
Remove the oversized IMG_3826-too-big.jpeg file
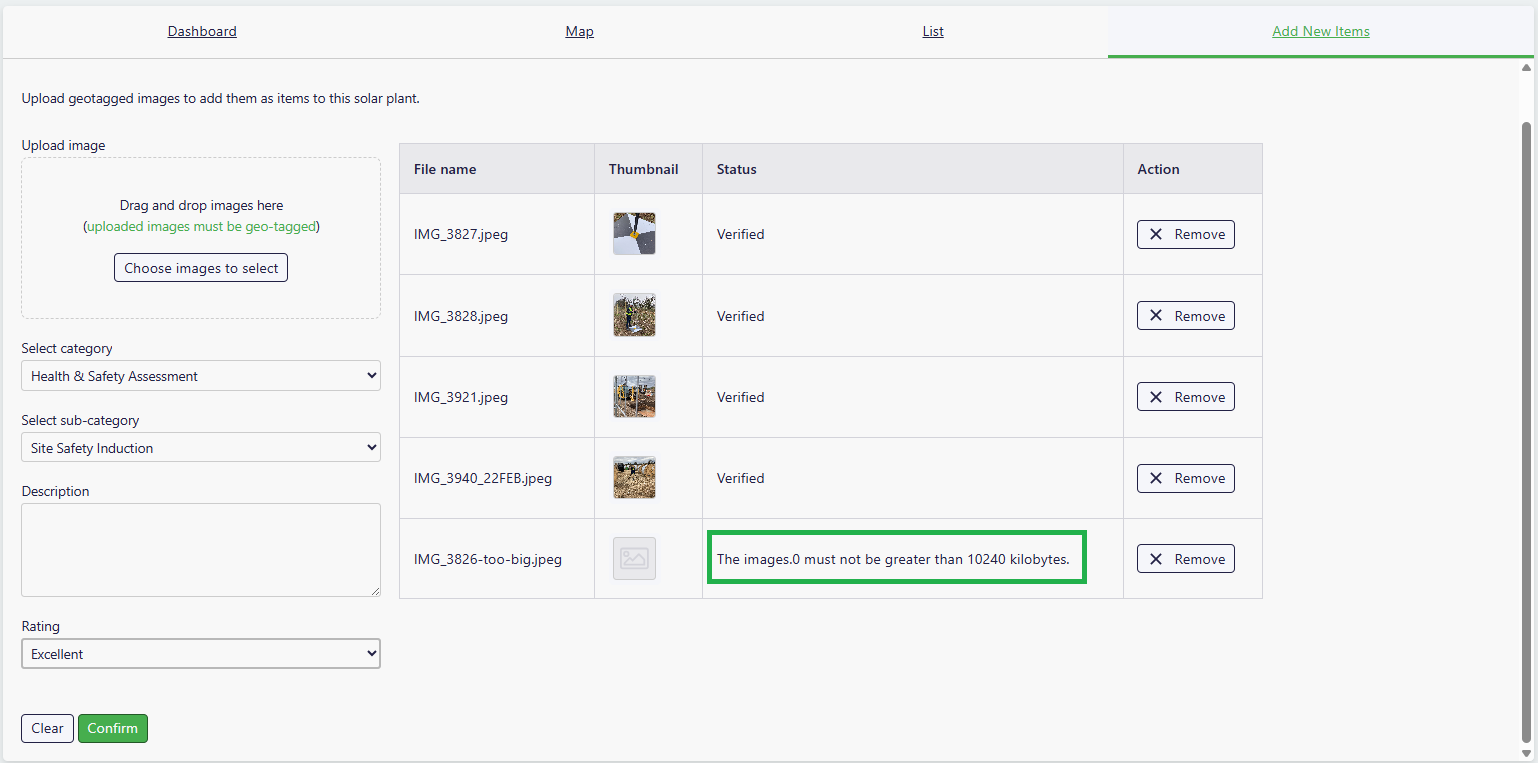[1185, 559]
